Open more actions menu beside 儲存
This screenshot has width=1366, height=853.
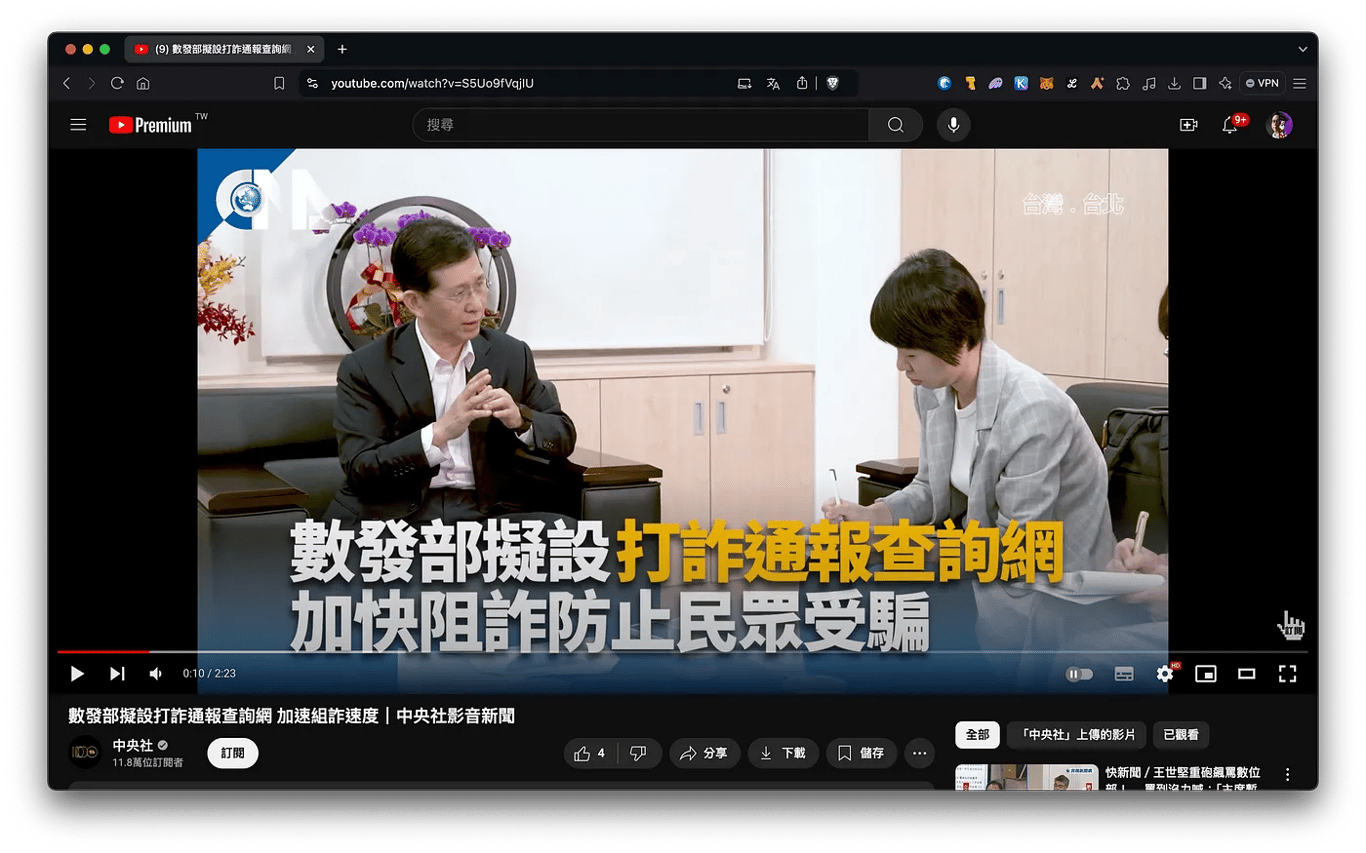pyautogui.click(x=919, y=753)
